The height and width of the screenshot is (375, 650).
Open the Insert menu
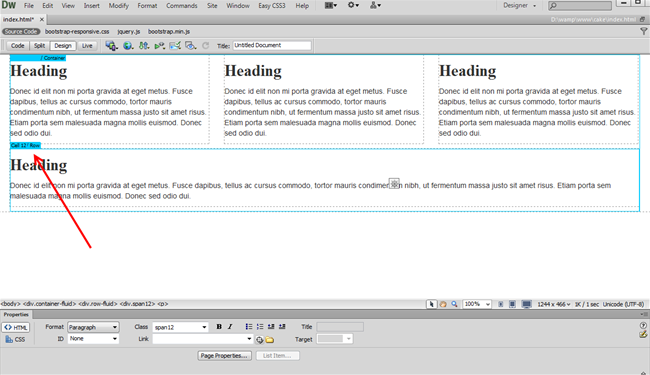coord(92,6)
